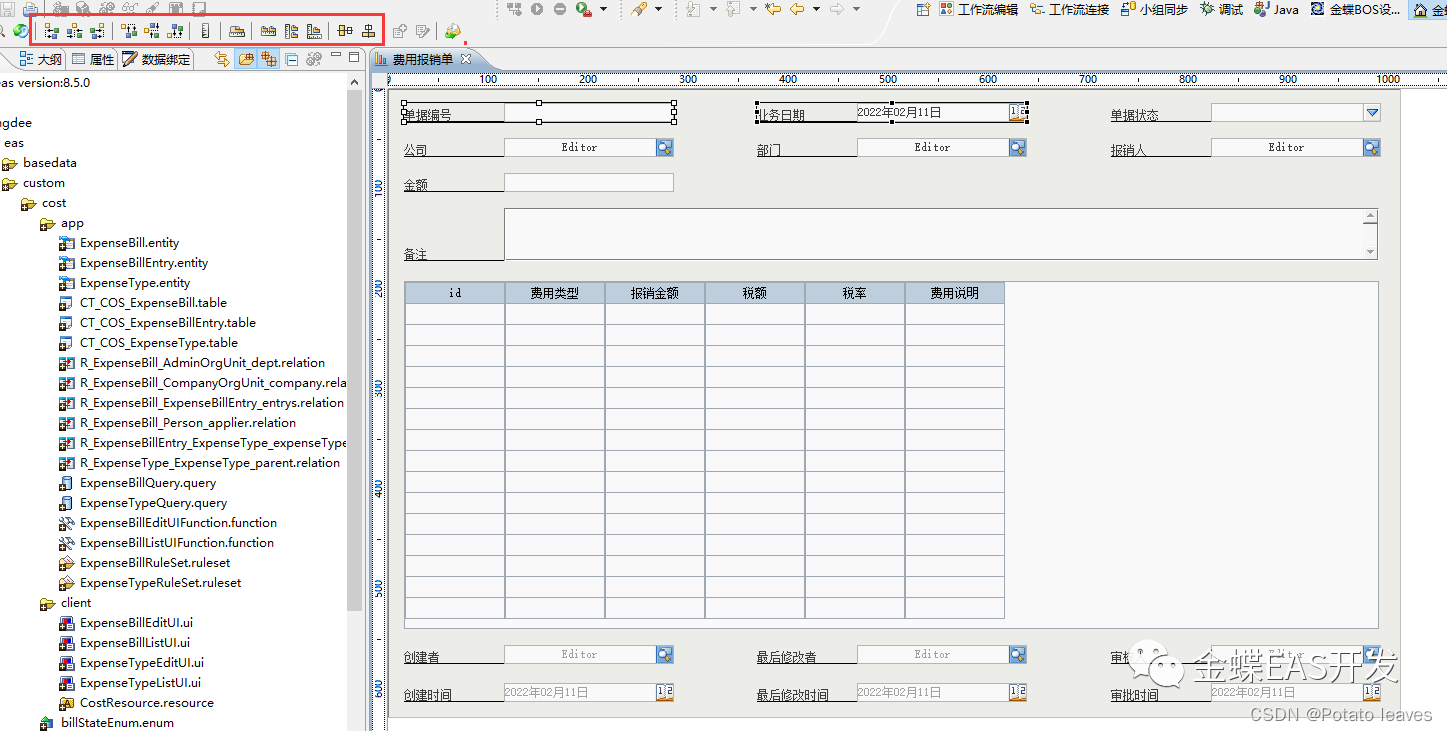Open the 部门 lookup selector button

(1018, 148)
